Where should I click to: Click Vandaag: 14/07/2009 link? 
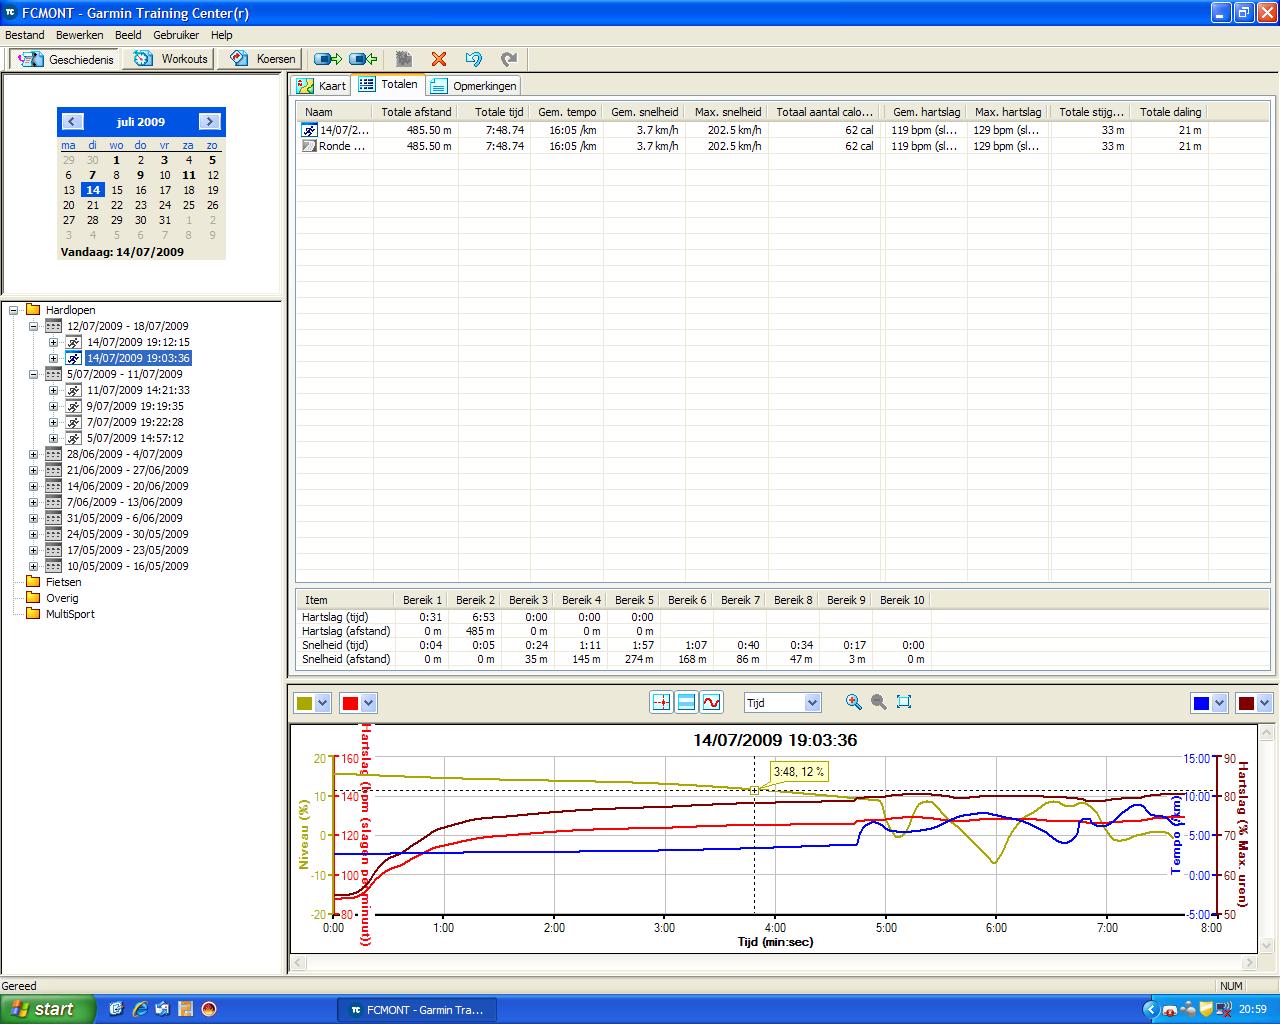point(122,252)
